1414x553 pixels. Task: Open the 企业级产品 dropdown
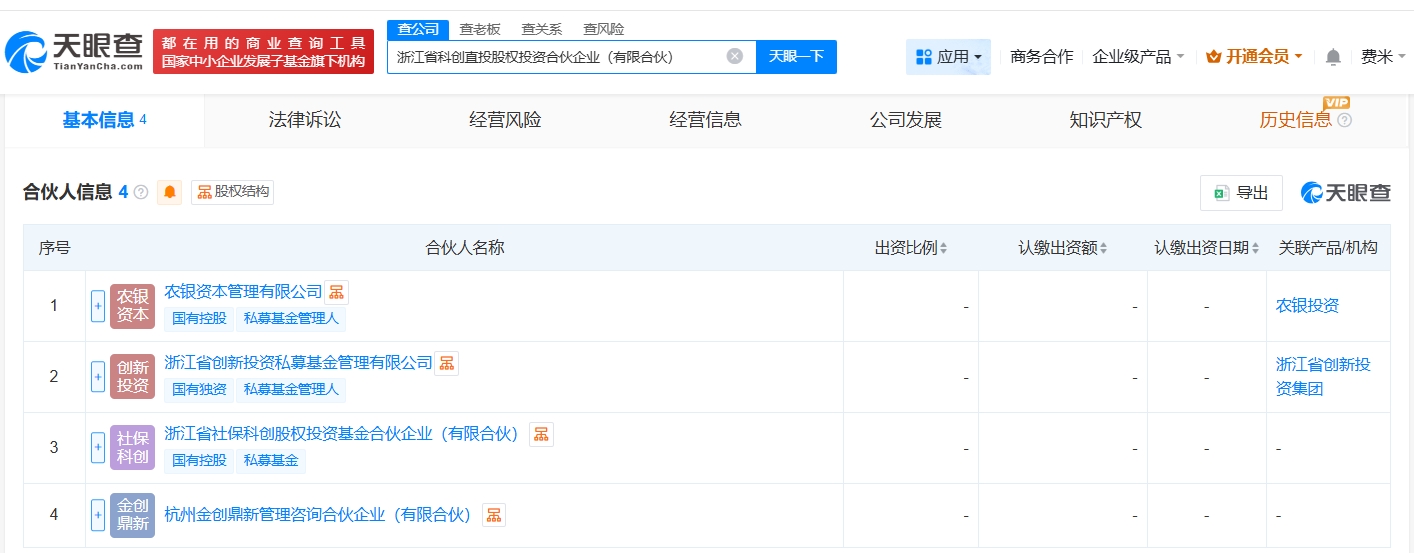coord(1138,57)
